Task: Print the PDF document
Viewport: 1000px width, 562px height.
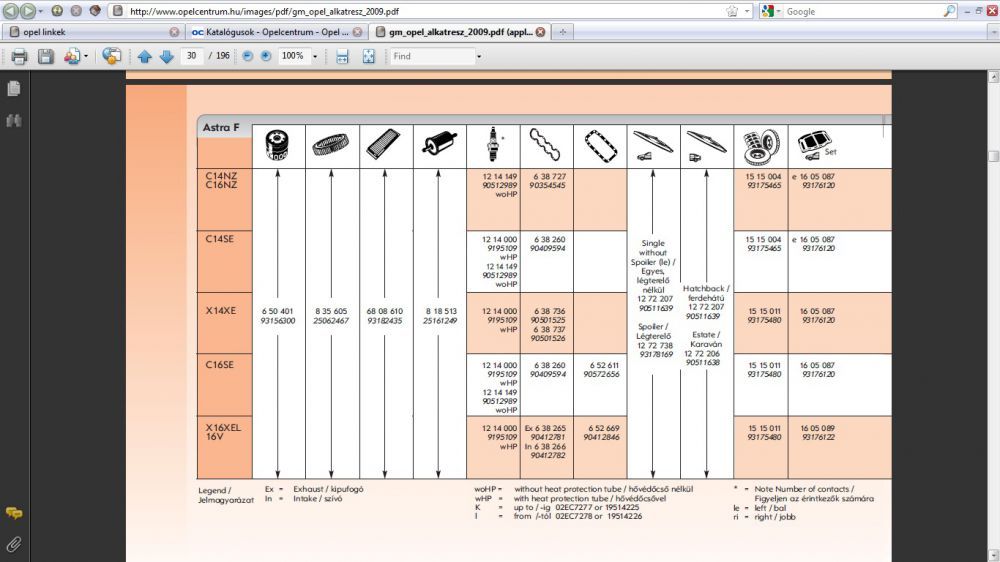Action: (x=19, y=56)
